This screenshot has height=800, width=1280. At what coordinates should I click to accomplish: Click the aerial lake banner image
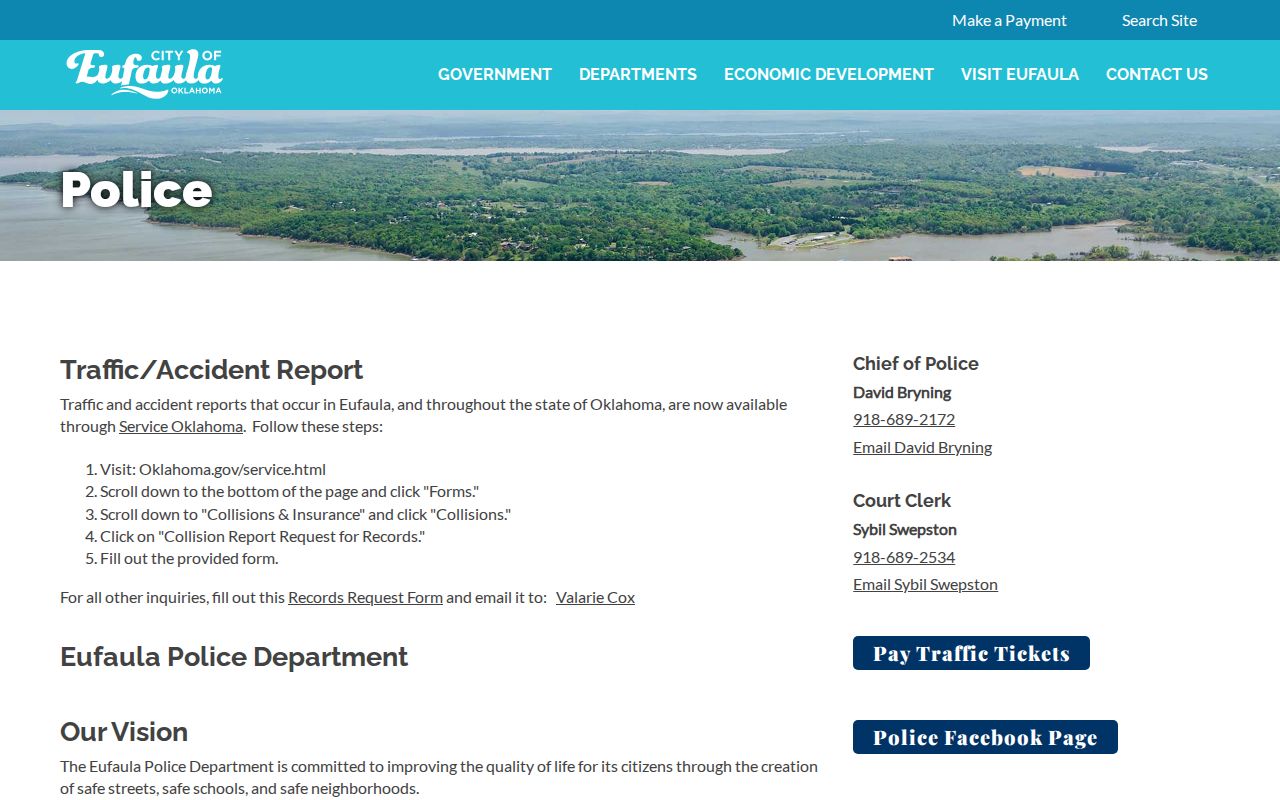[x=640, y=185]
